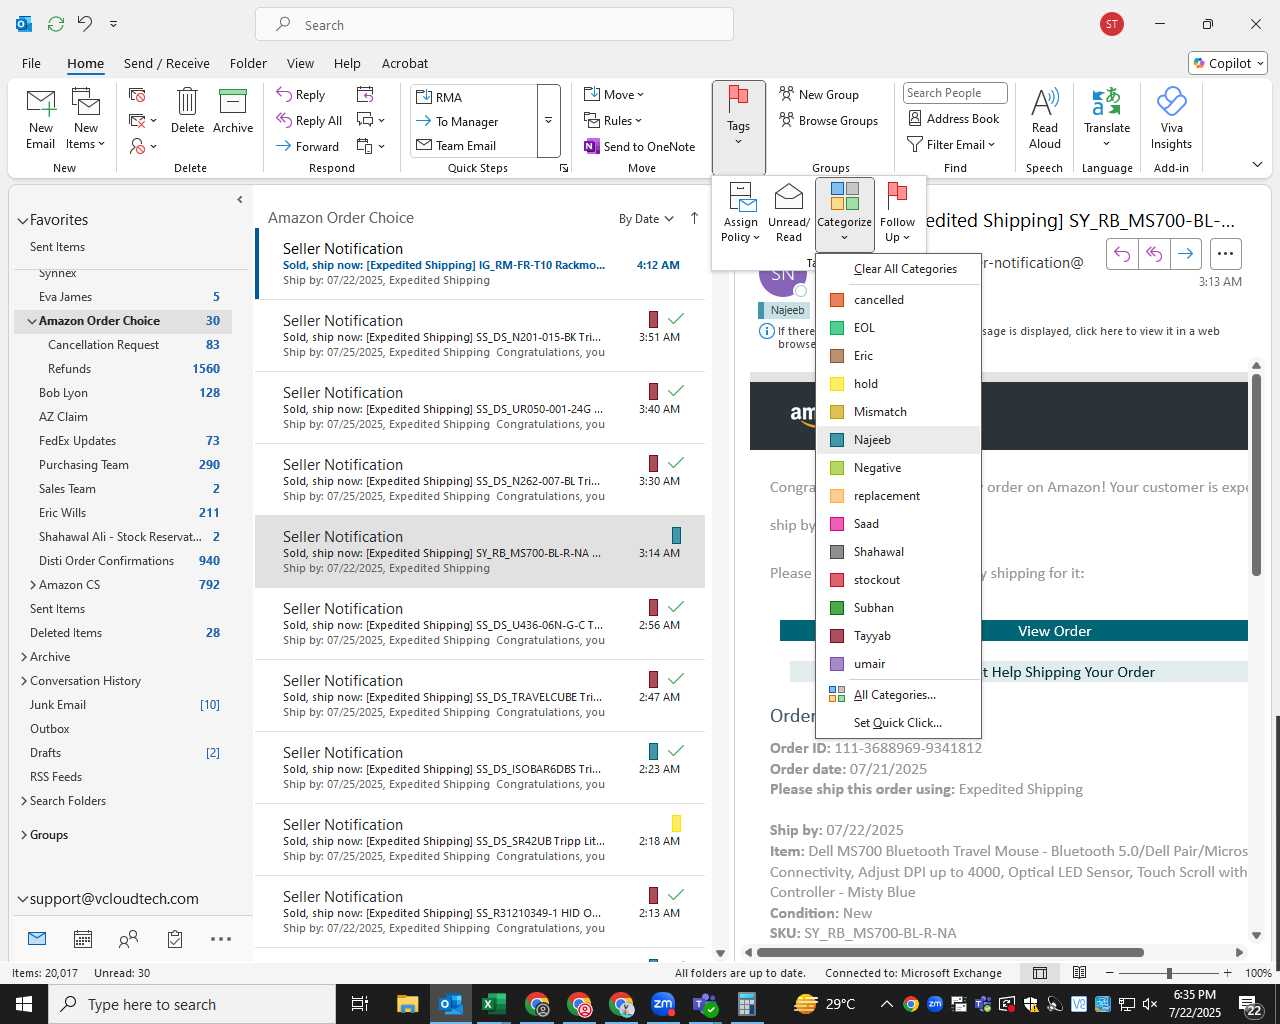Open File Explorer from taskbar
Screen dimensions: 1280x1024
point(407,1004)
